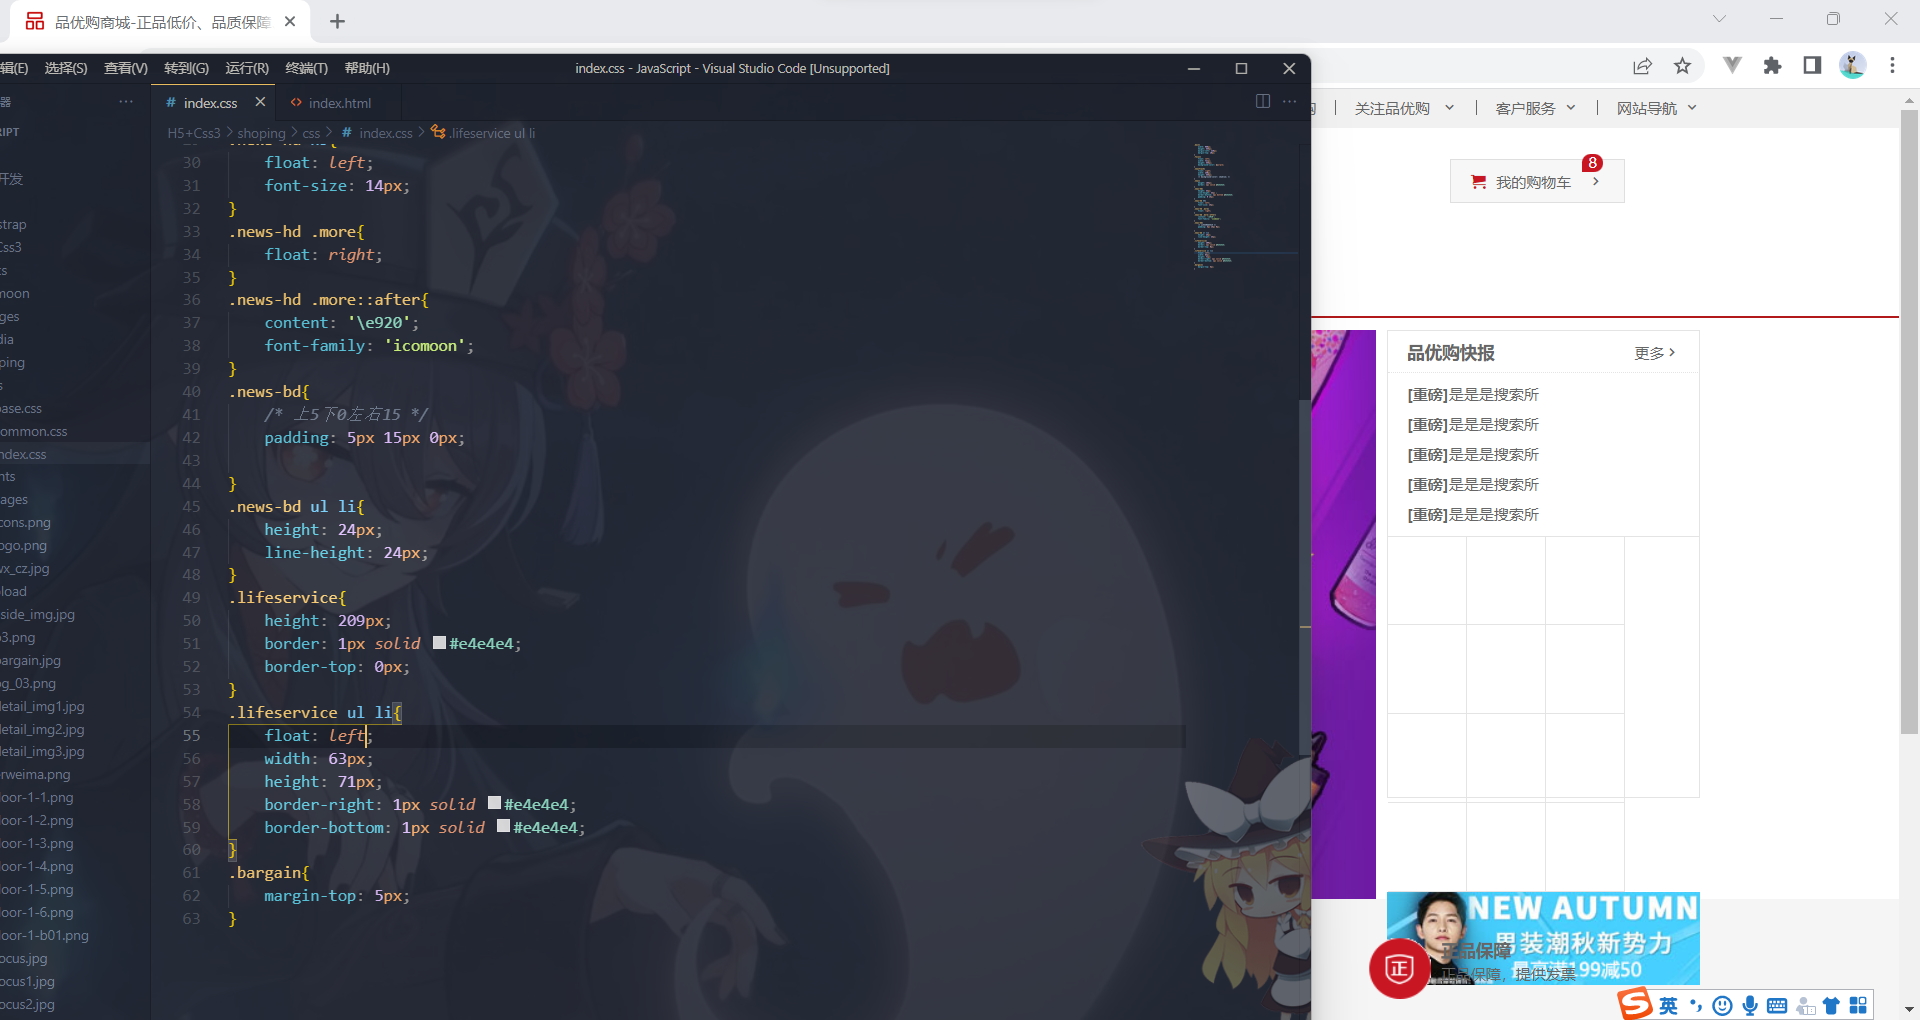The image size is (1920, 1020).
Task: Open the first [重磅] news link
Action: tap(1473, 395)
